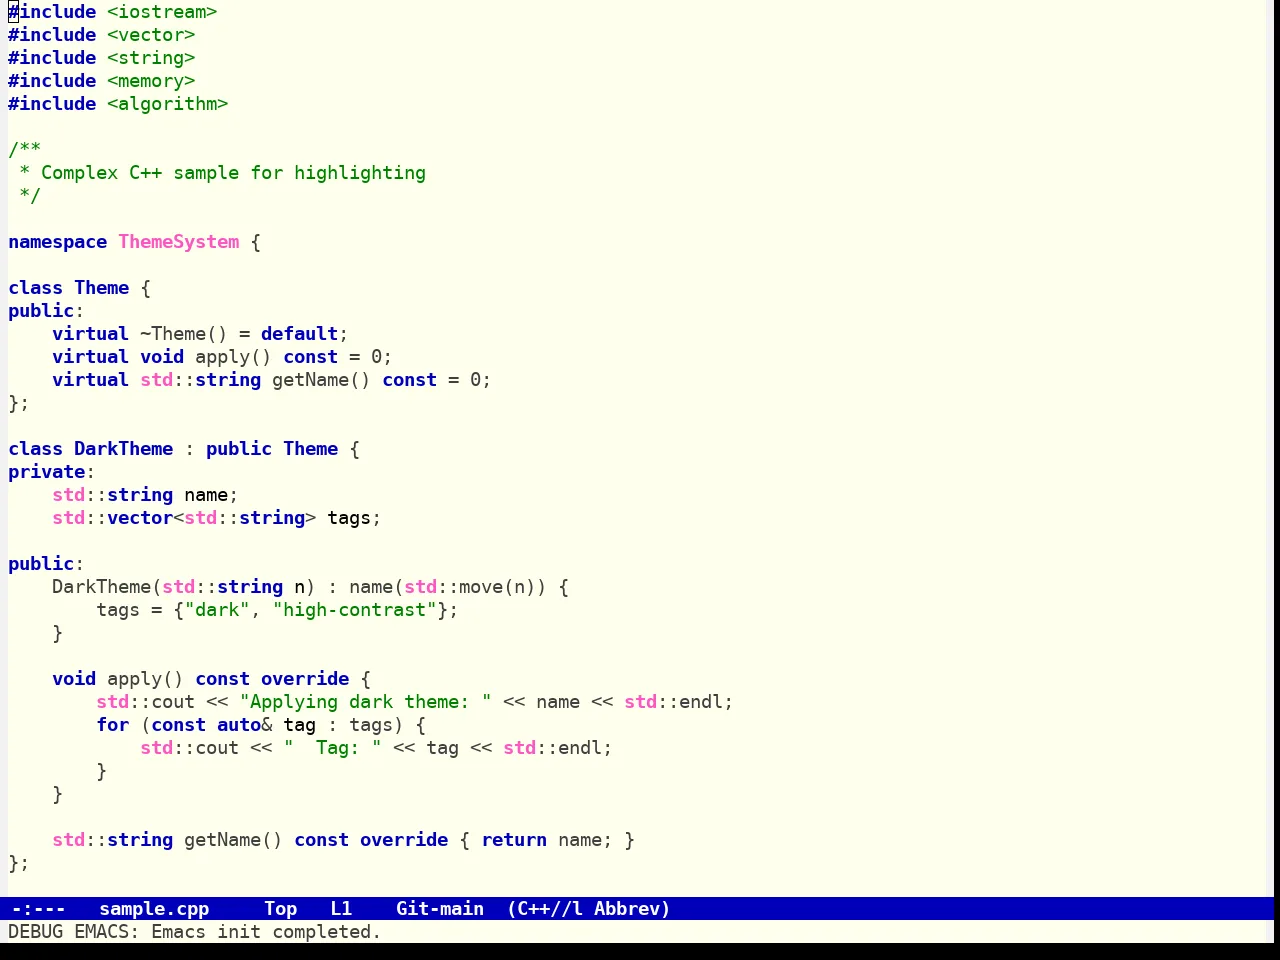
Task: Click 'cout' on the Tag output line
Action: tap(217, 748)
